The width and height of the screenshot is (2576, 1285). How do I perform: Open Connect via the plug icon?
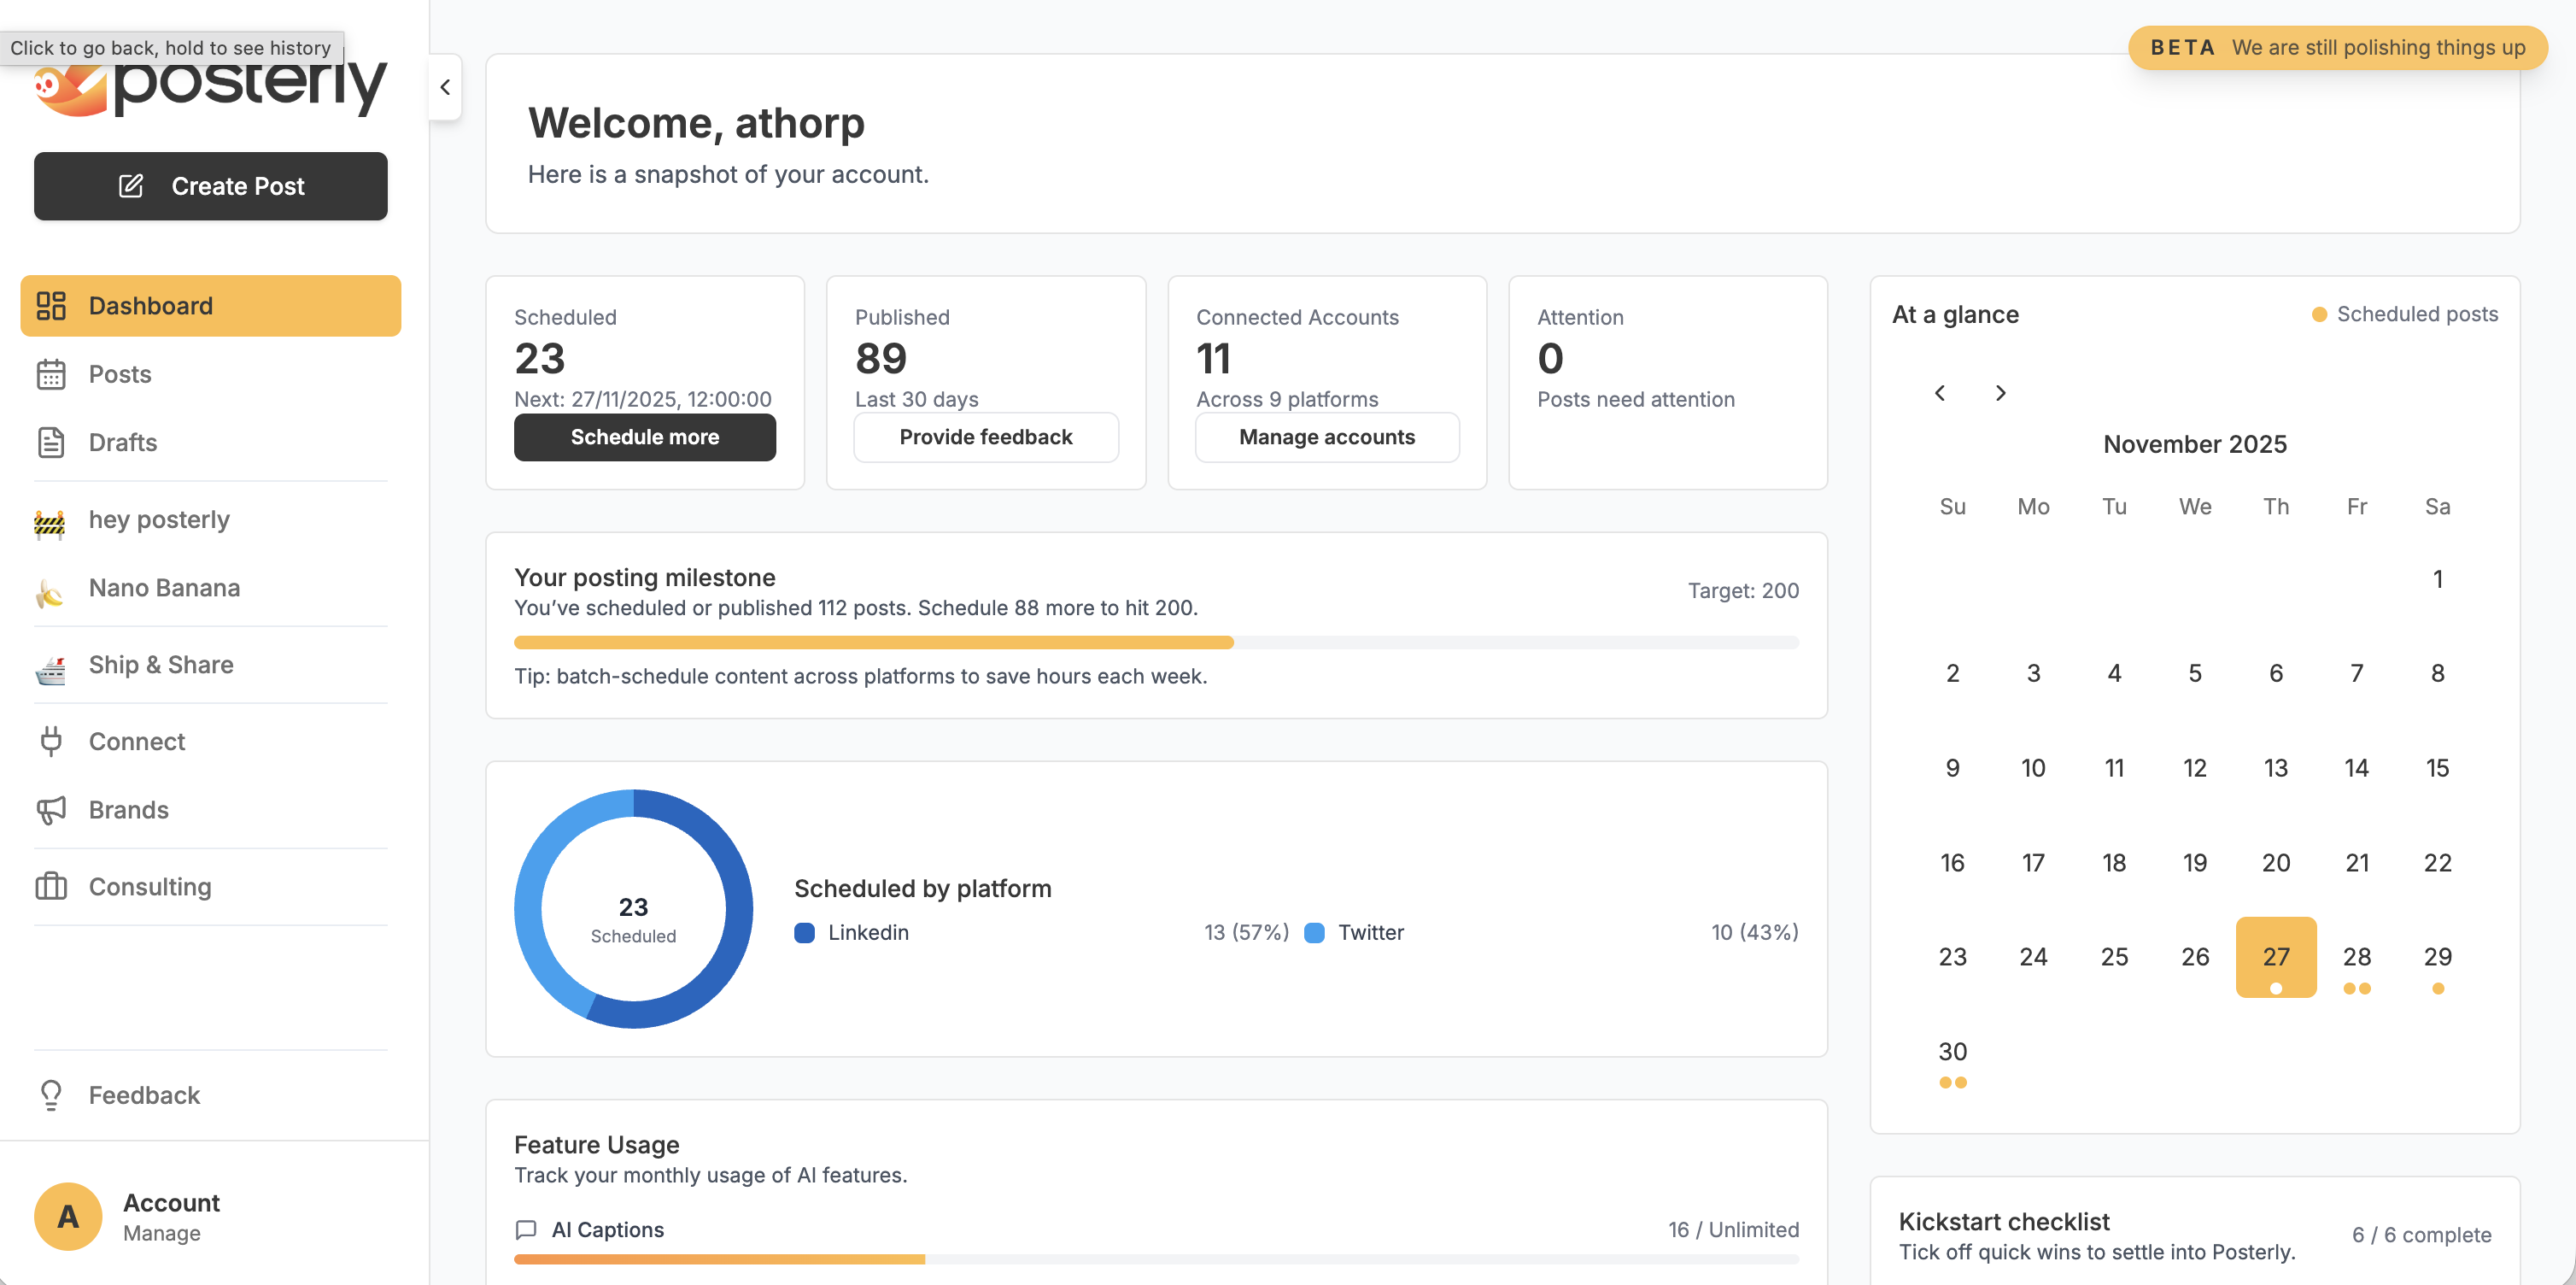click(x=51, y=741)
